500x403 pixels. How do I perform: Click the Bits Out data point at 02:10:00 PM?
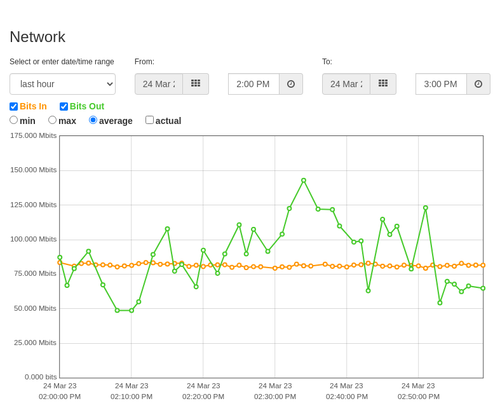131,310
